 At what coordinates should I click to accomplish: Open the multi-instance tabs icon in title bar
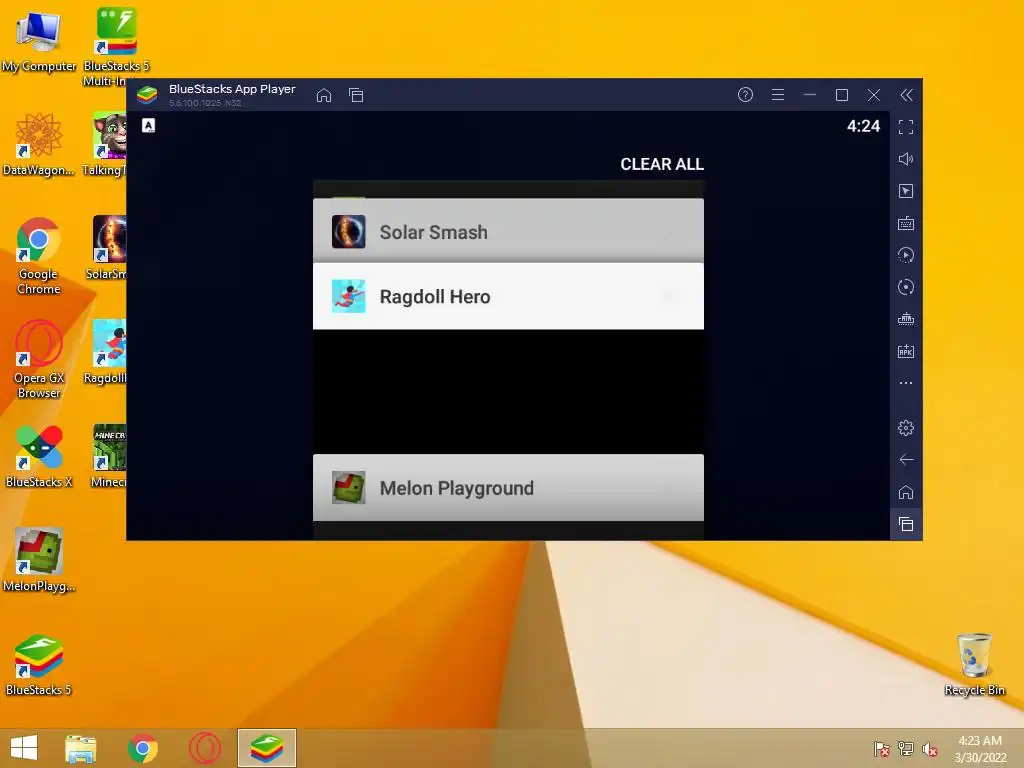click(356, 95)
